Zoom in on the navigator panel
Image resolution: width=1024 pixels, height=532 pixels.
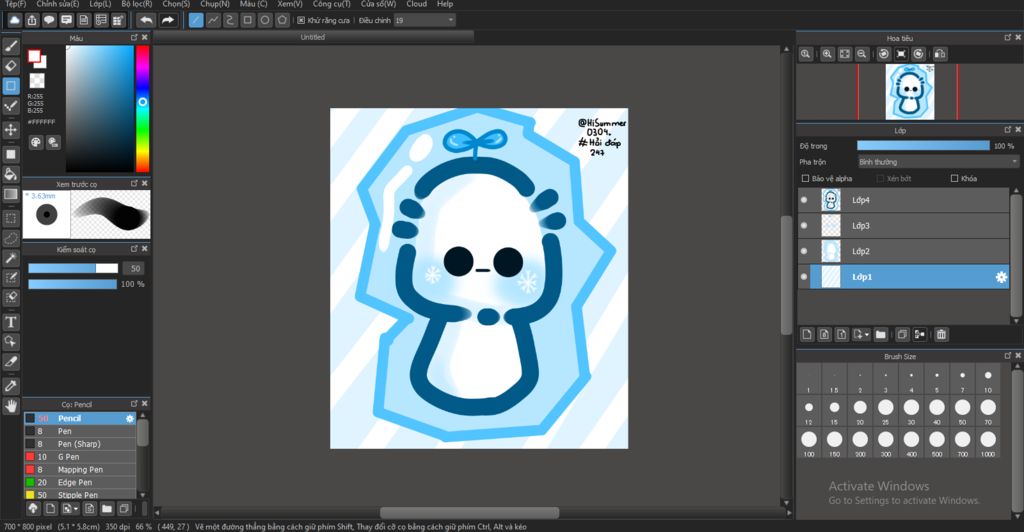pos(827,54)
